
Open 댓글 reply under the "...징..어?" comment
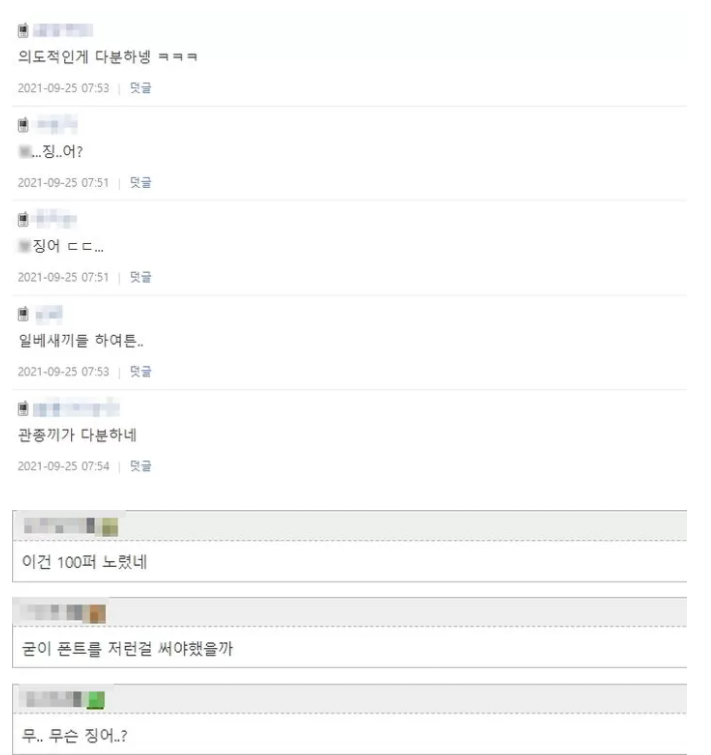(x=141, y=183)
